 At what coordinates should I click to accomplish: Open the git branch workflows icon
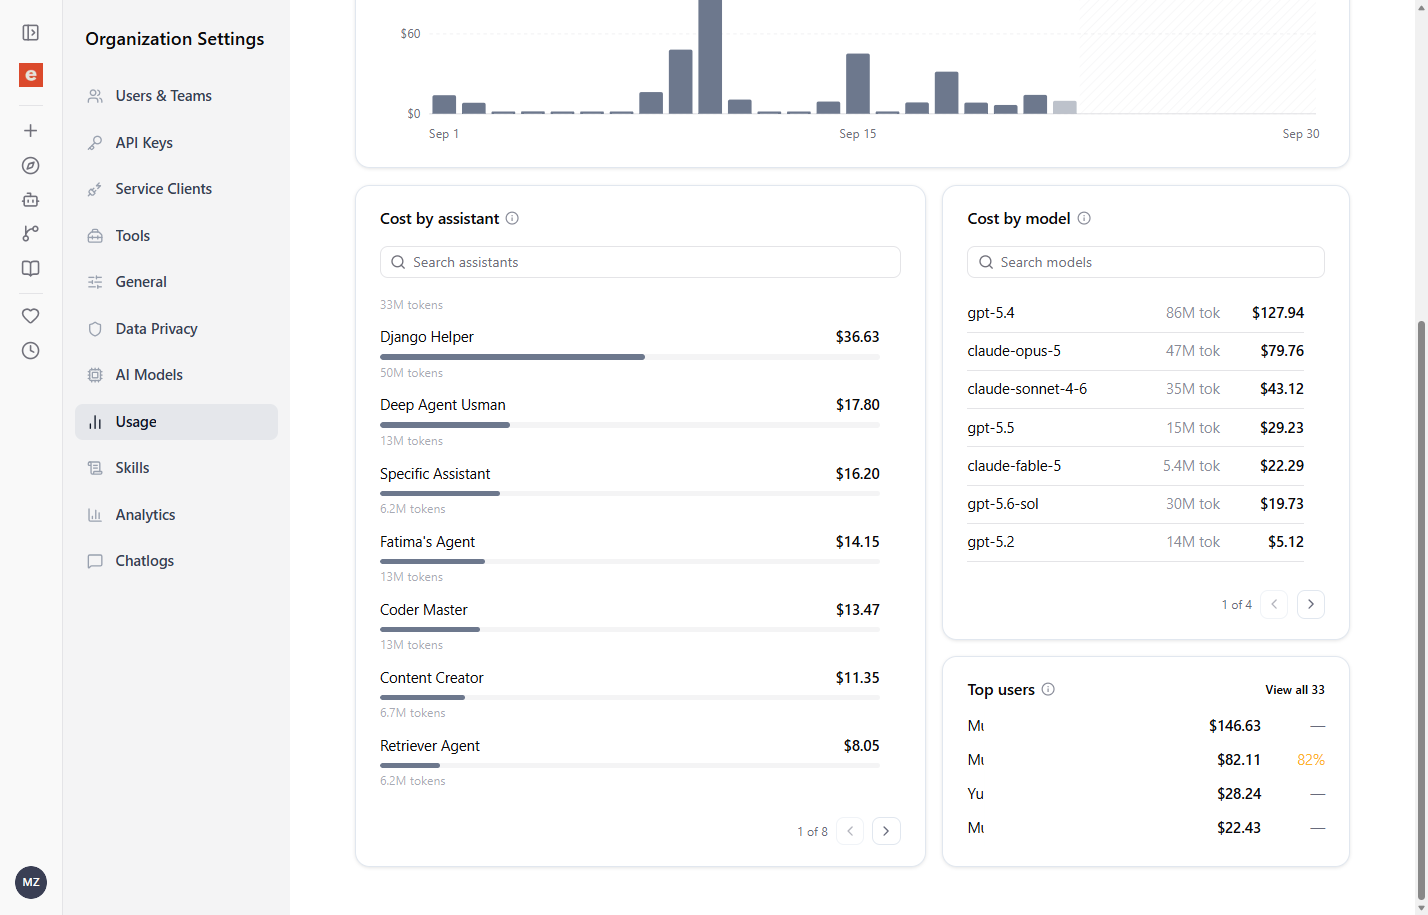tap(31, 234)
